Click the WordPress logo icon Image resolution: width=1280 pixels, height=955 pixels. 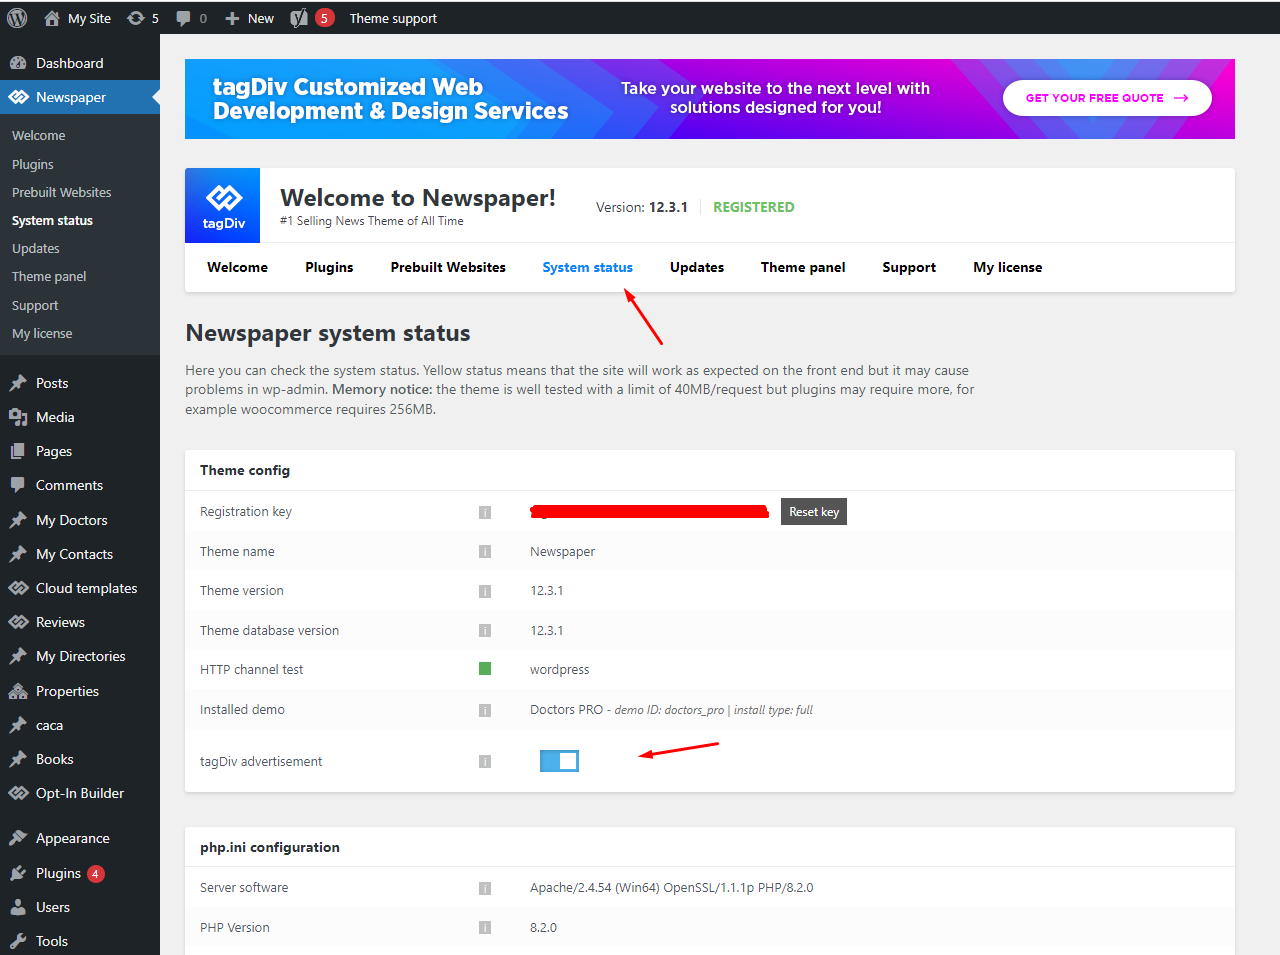pyautogui.click(x=17, y=18)
